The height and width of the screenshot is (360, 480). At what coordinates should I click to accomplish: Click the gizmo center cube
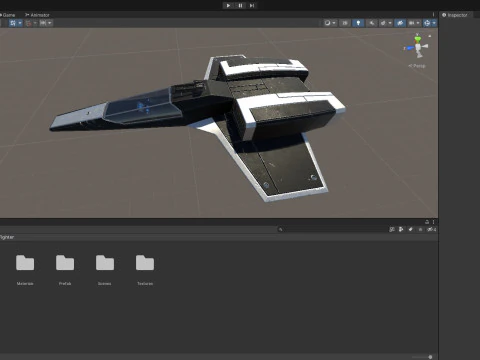click(418, 47)
